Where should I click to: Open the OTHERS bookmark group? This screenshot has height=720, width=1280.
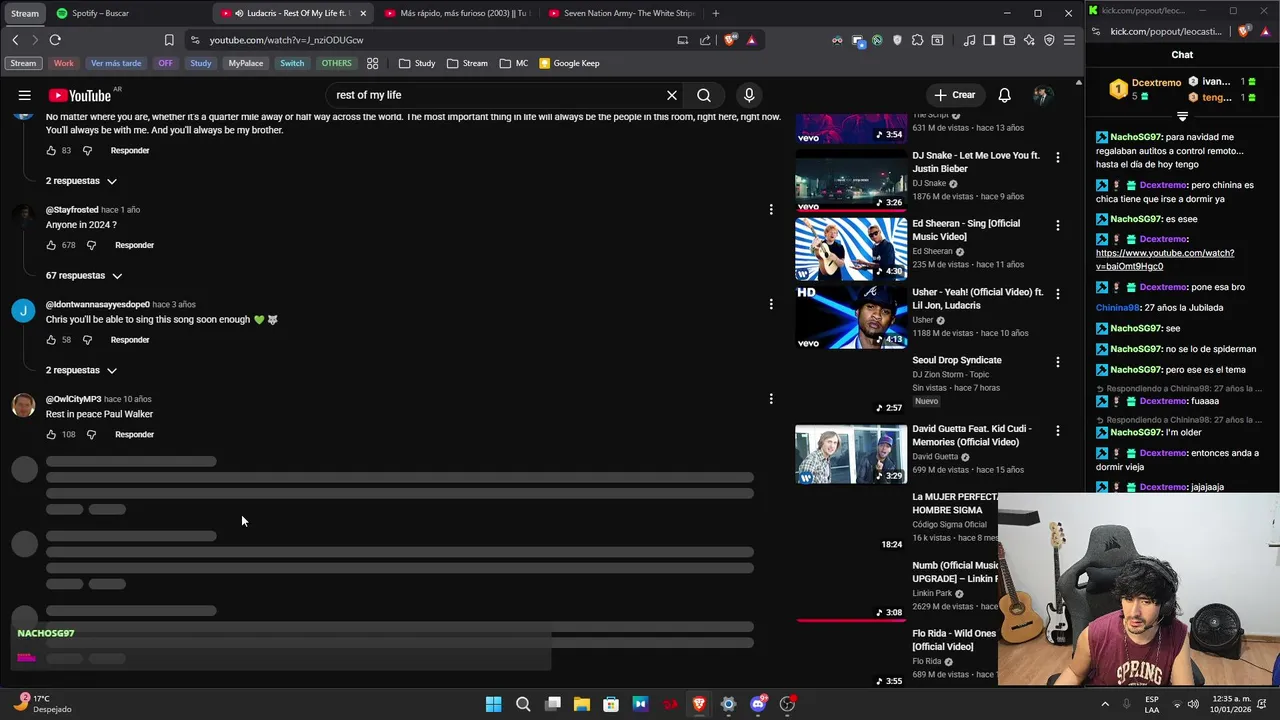coord(336,63)
